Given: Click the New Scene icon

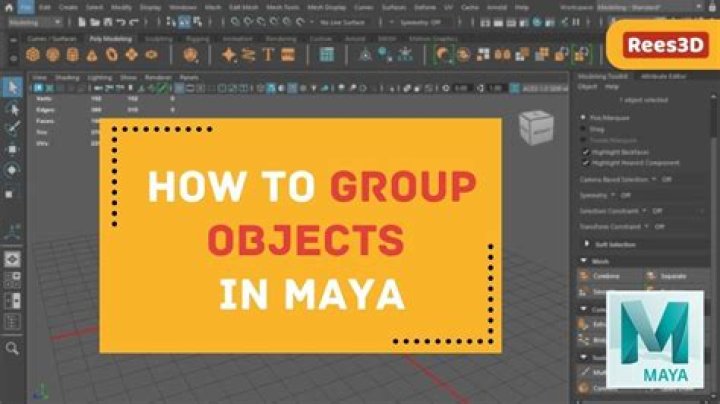Looking at the screenshot, I should [82, 22].
